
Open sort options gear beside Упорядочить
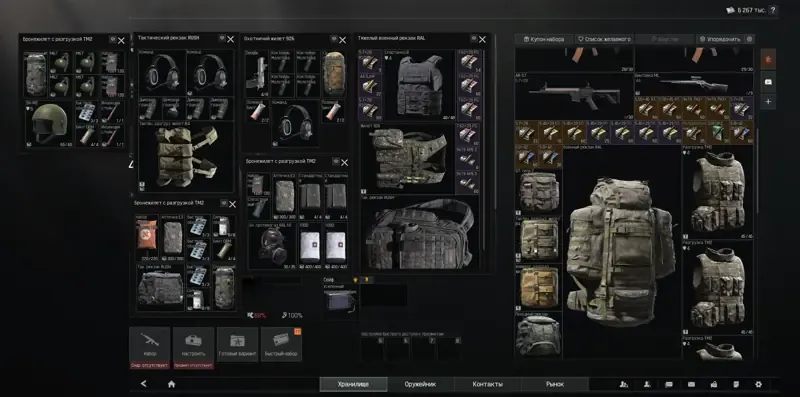(749, 39)
